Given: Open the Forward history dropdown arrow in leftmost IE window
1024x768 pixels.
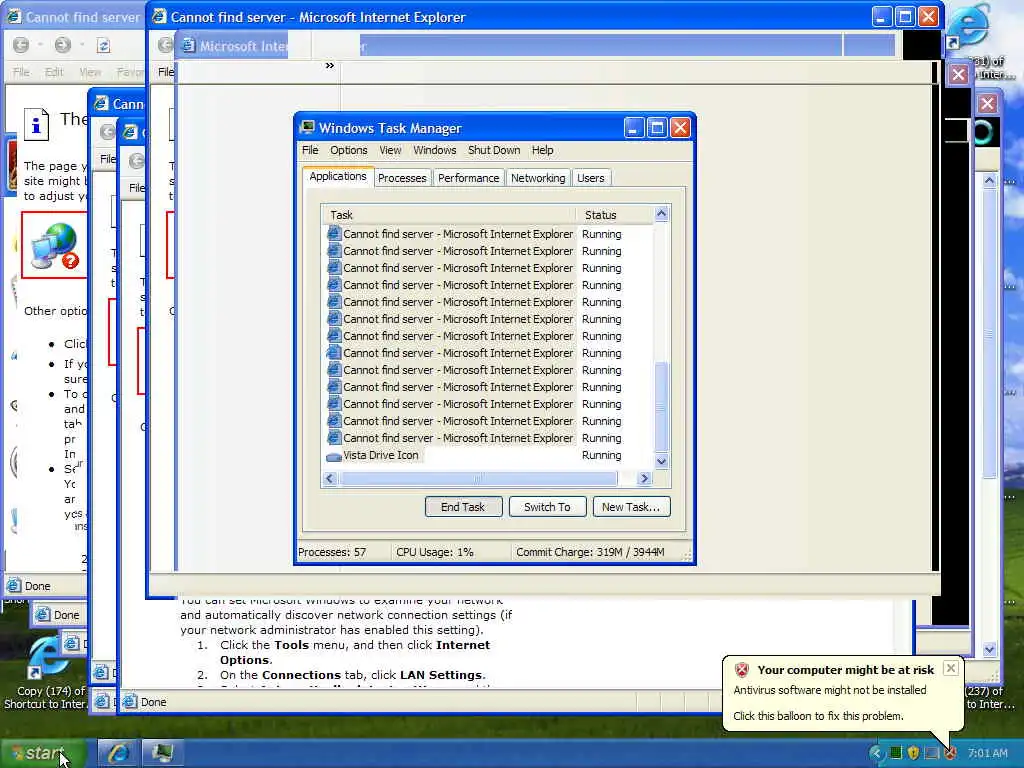Looking at the screenshot, I should [x=82, y=45].
